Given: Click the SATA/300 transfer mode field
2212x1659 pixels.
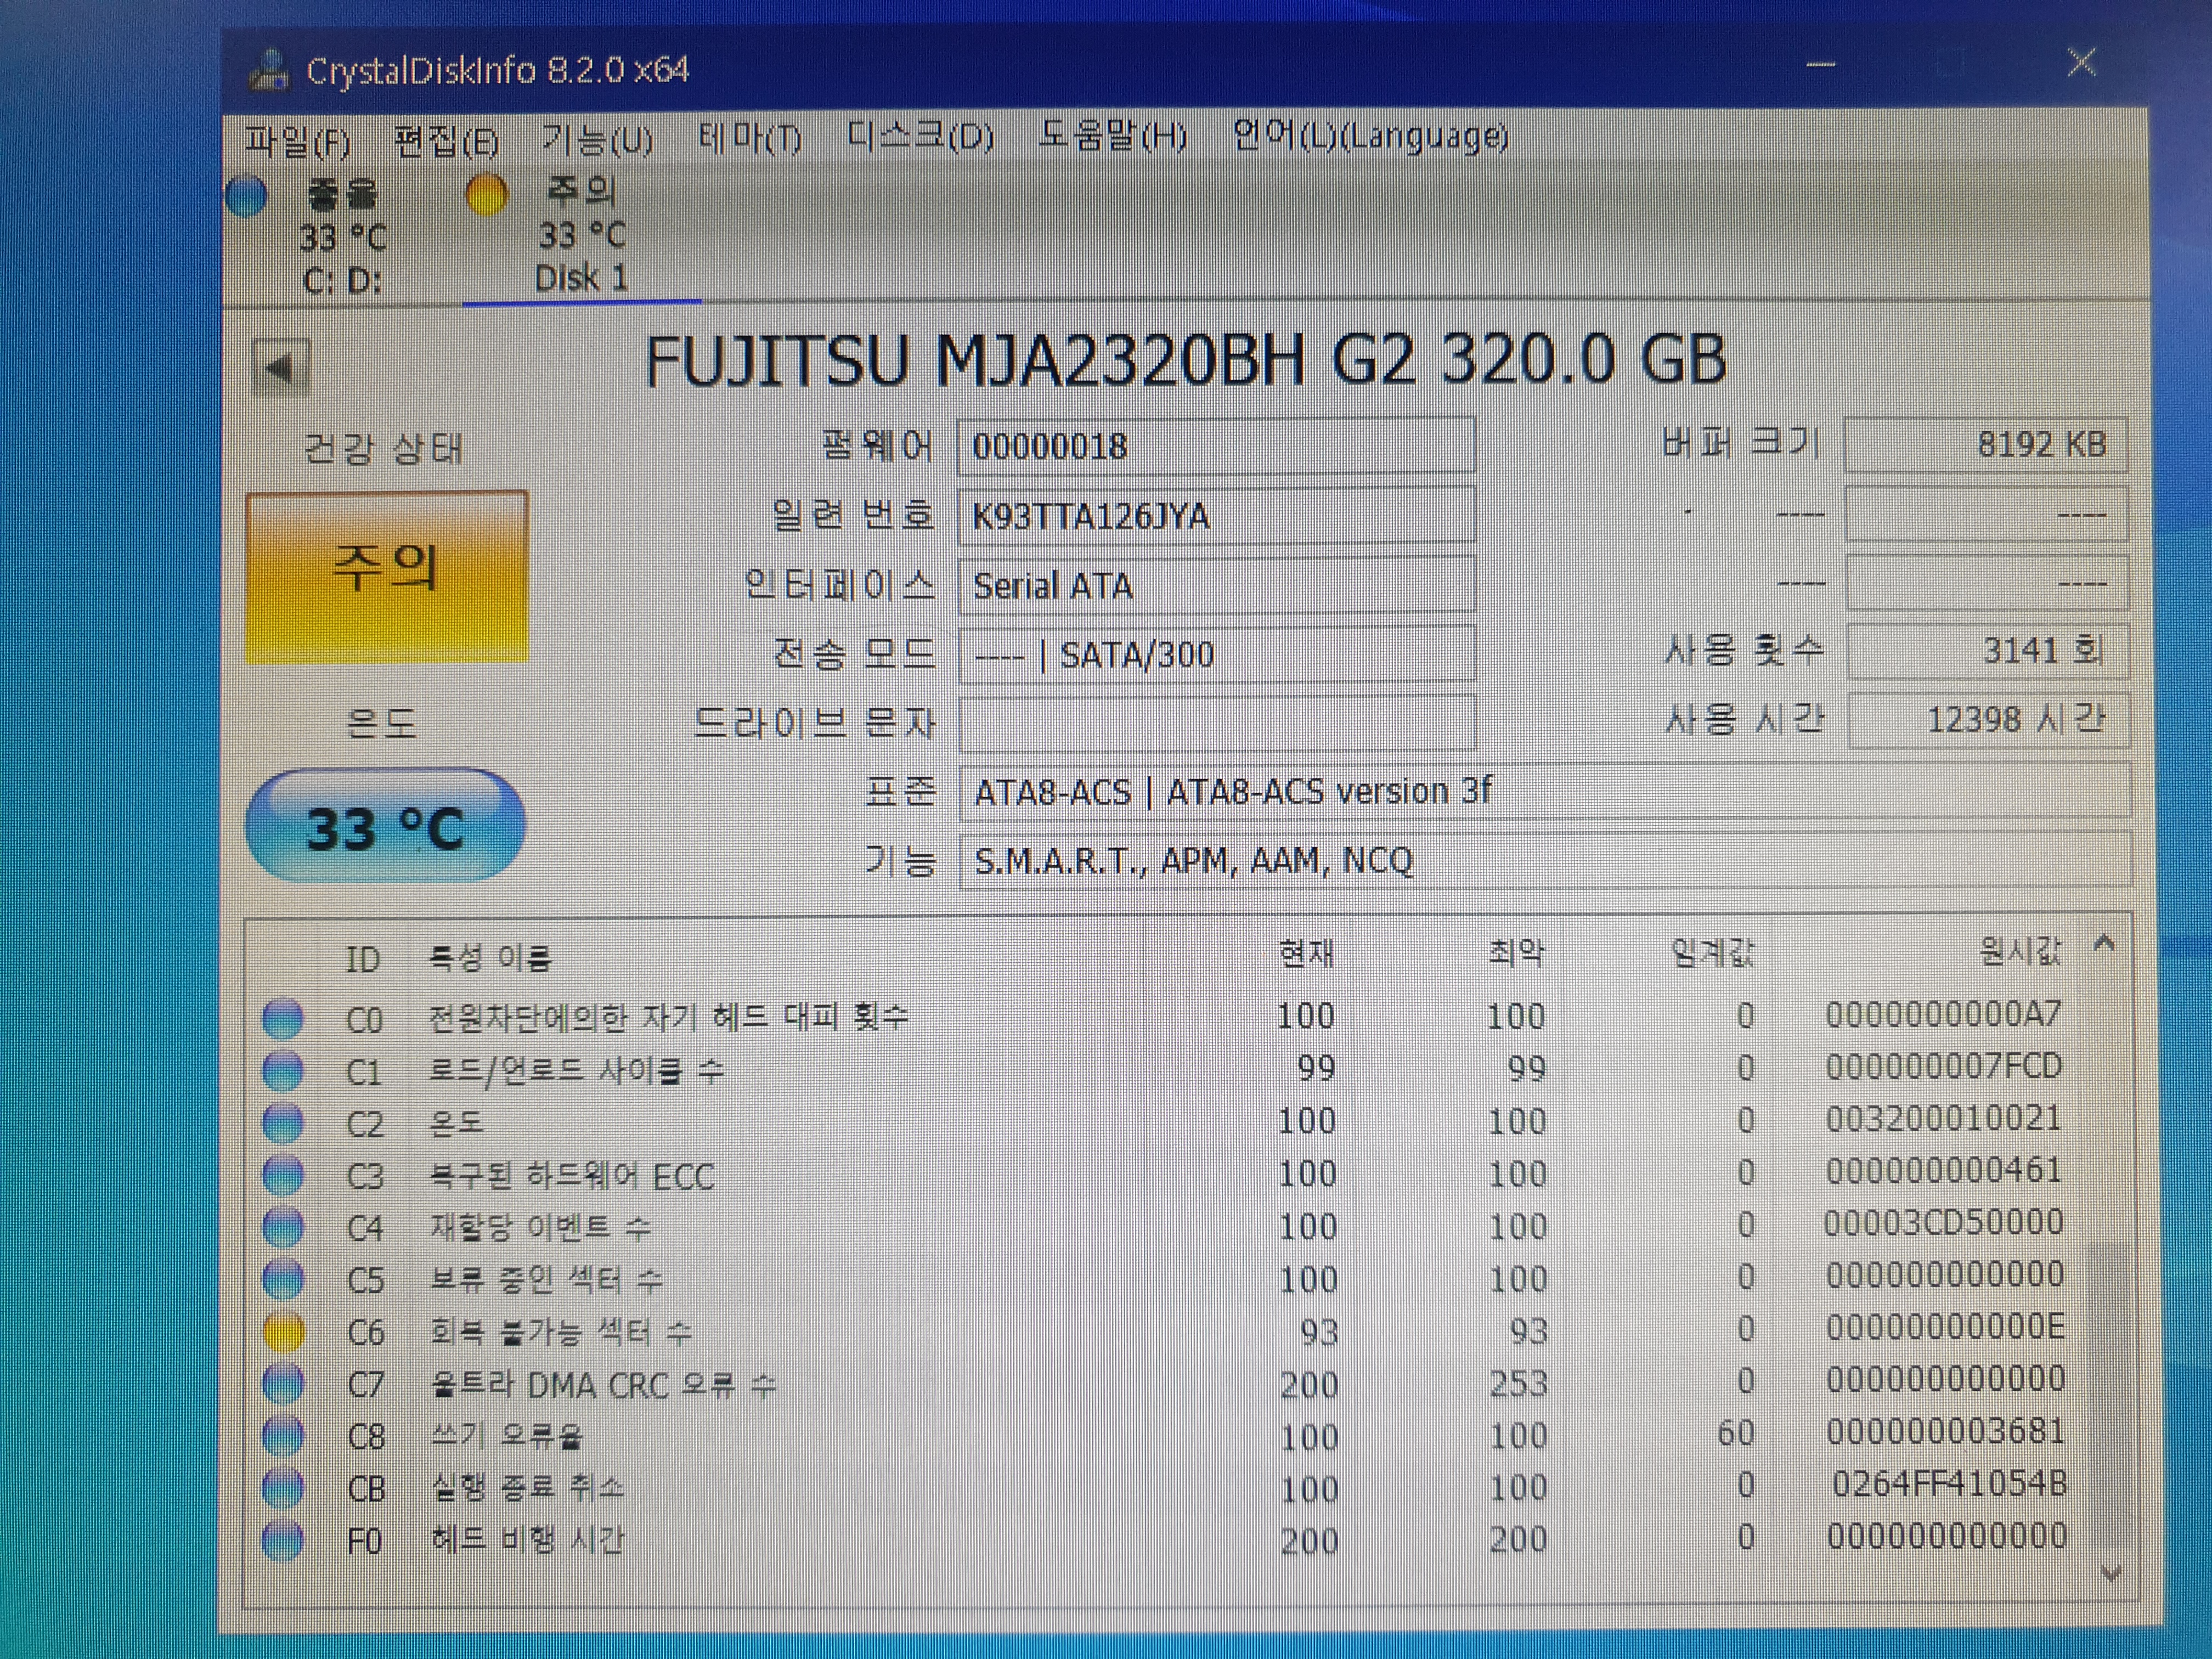Looking at the screenshot, I should pyautogui.click(x=1216, y=655).
